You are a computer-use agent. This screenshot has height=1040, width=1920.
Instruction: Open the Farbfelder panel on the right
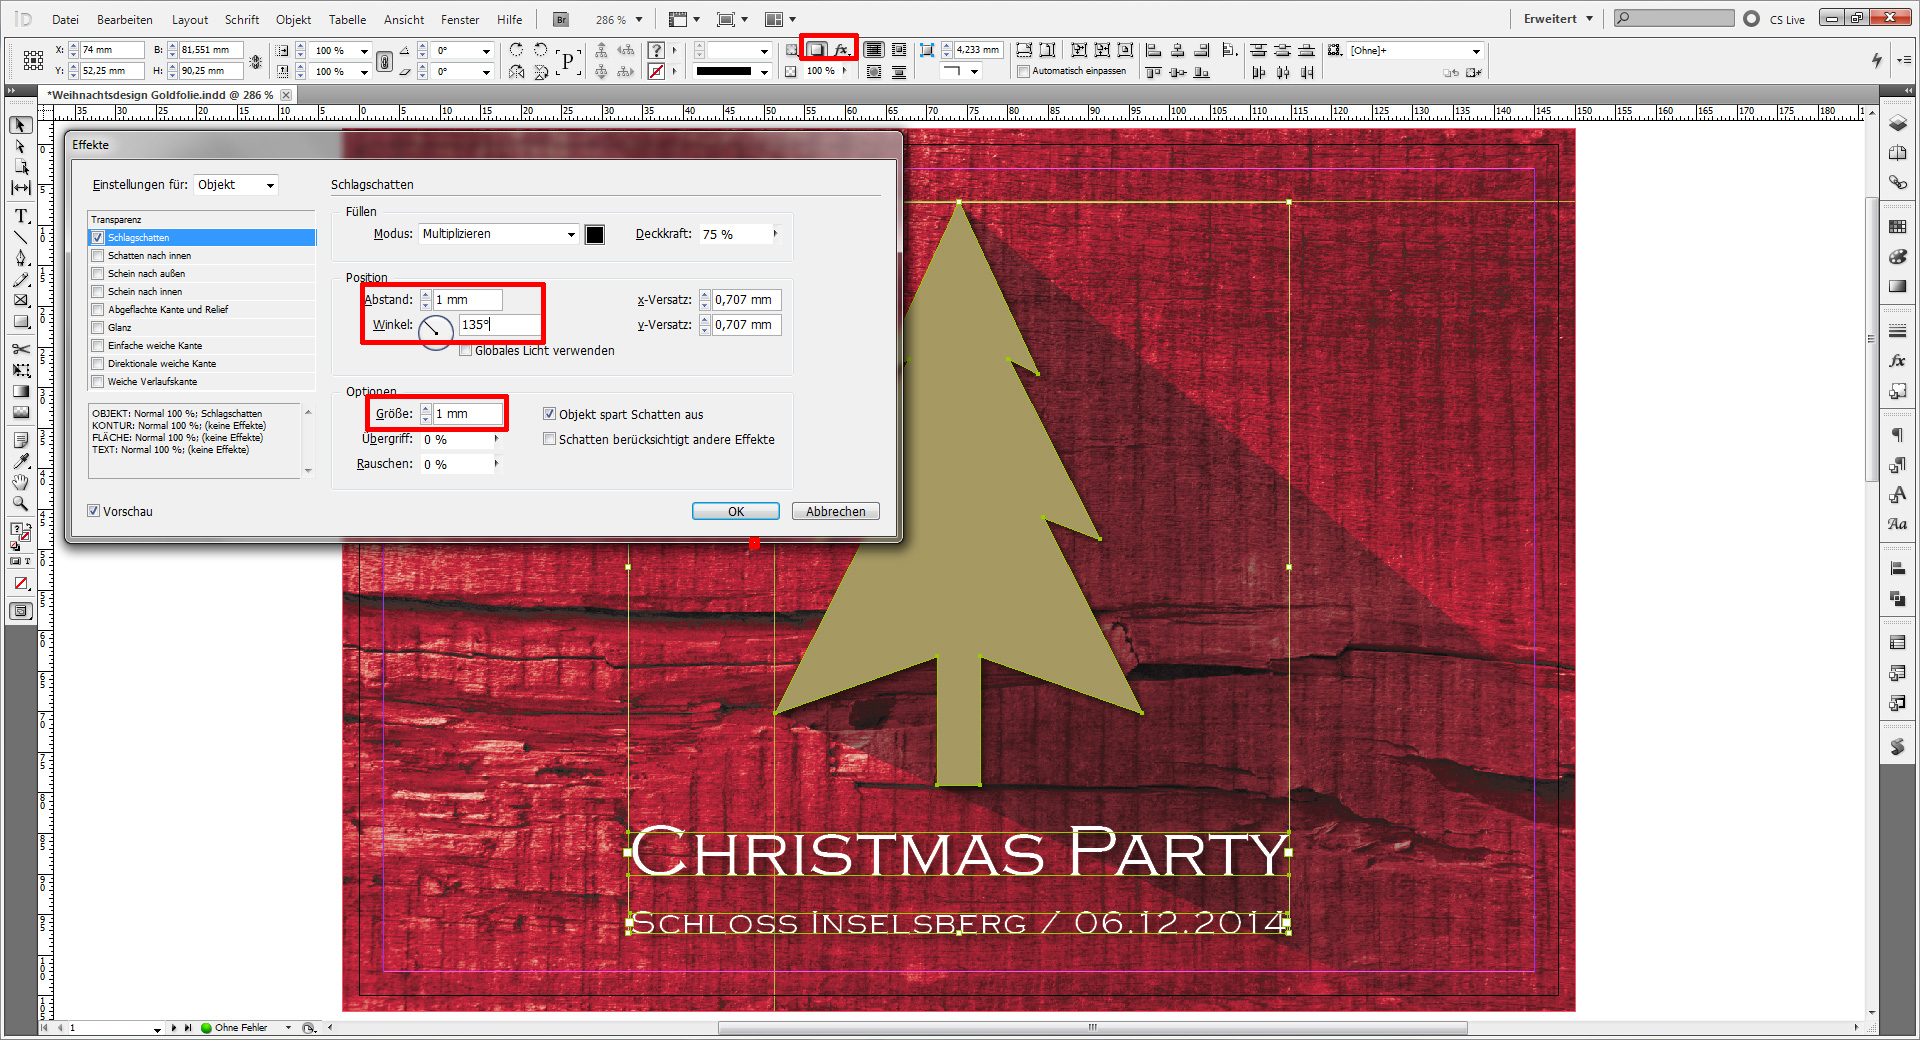point(1898,226)
